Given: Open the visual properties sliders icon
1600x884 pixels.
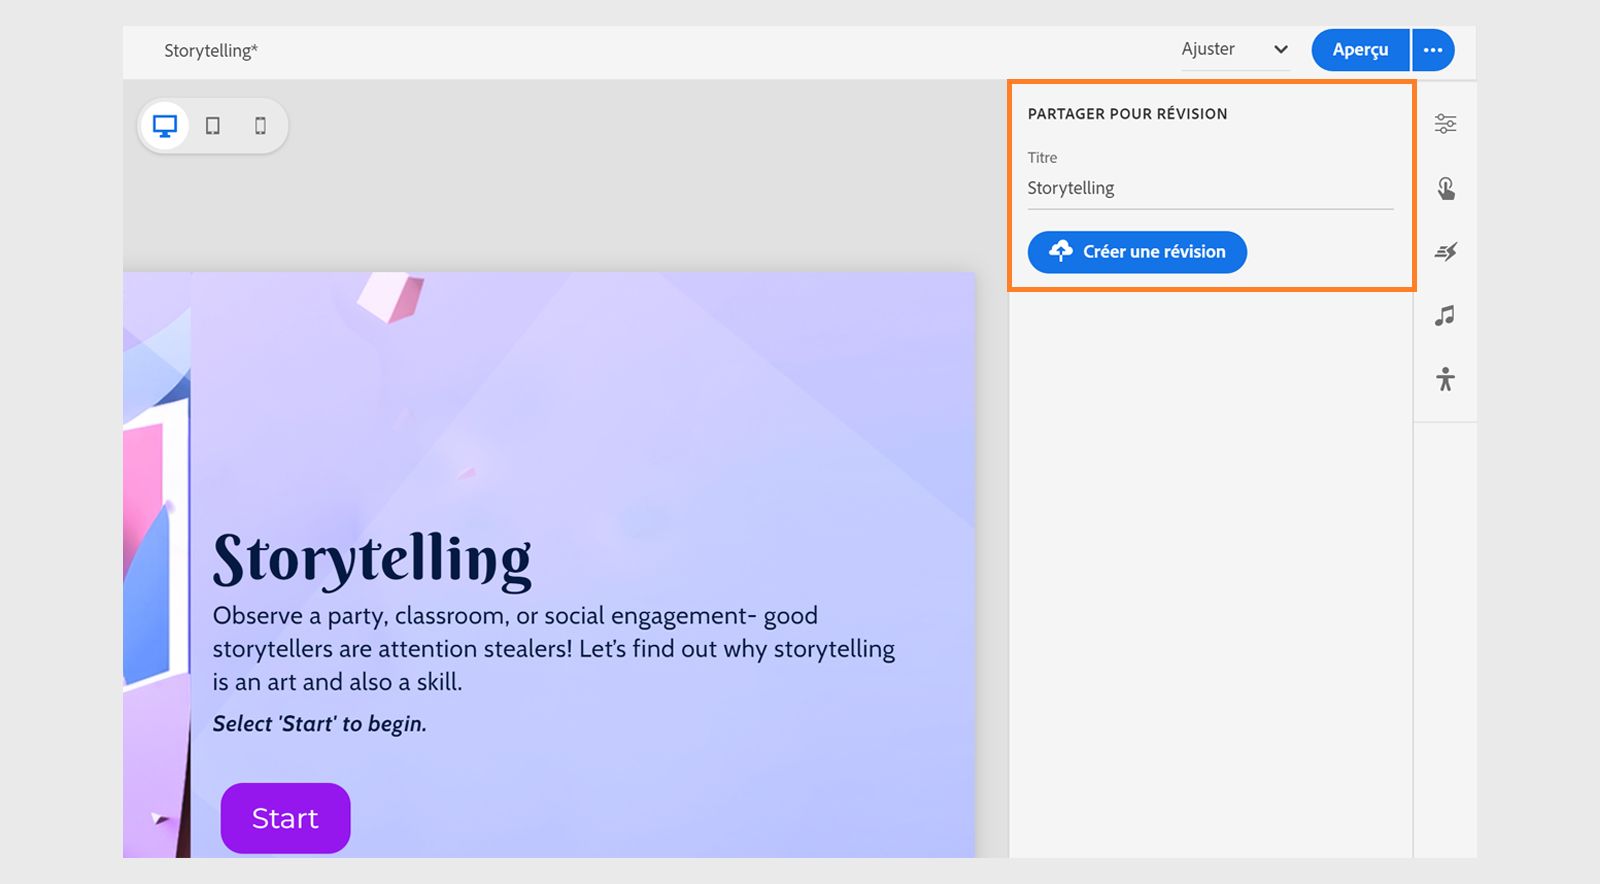Looking at the screenshot, I should tap(1445, 124).
